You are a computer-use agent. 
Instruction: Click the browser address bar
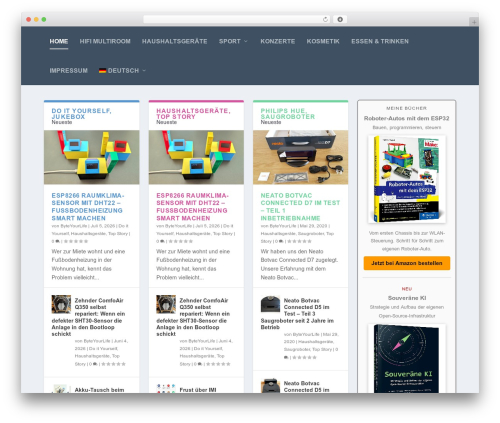tap(237, 19)
